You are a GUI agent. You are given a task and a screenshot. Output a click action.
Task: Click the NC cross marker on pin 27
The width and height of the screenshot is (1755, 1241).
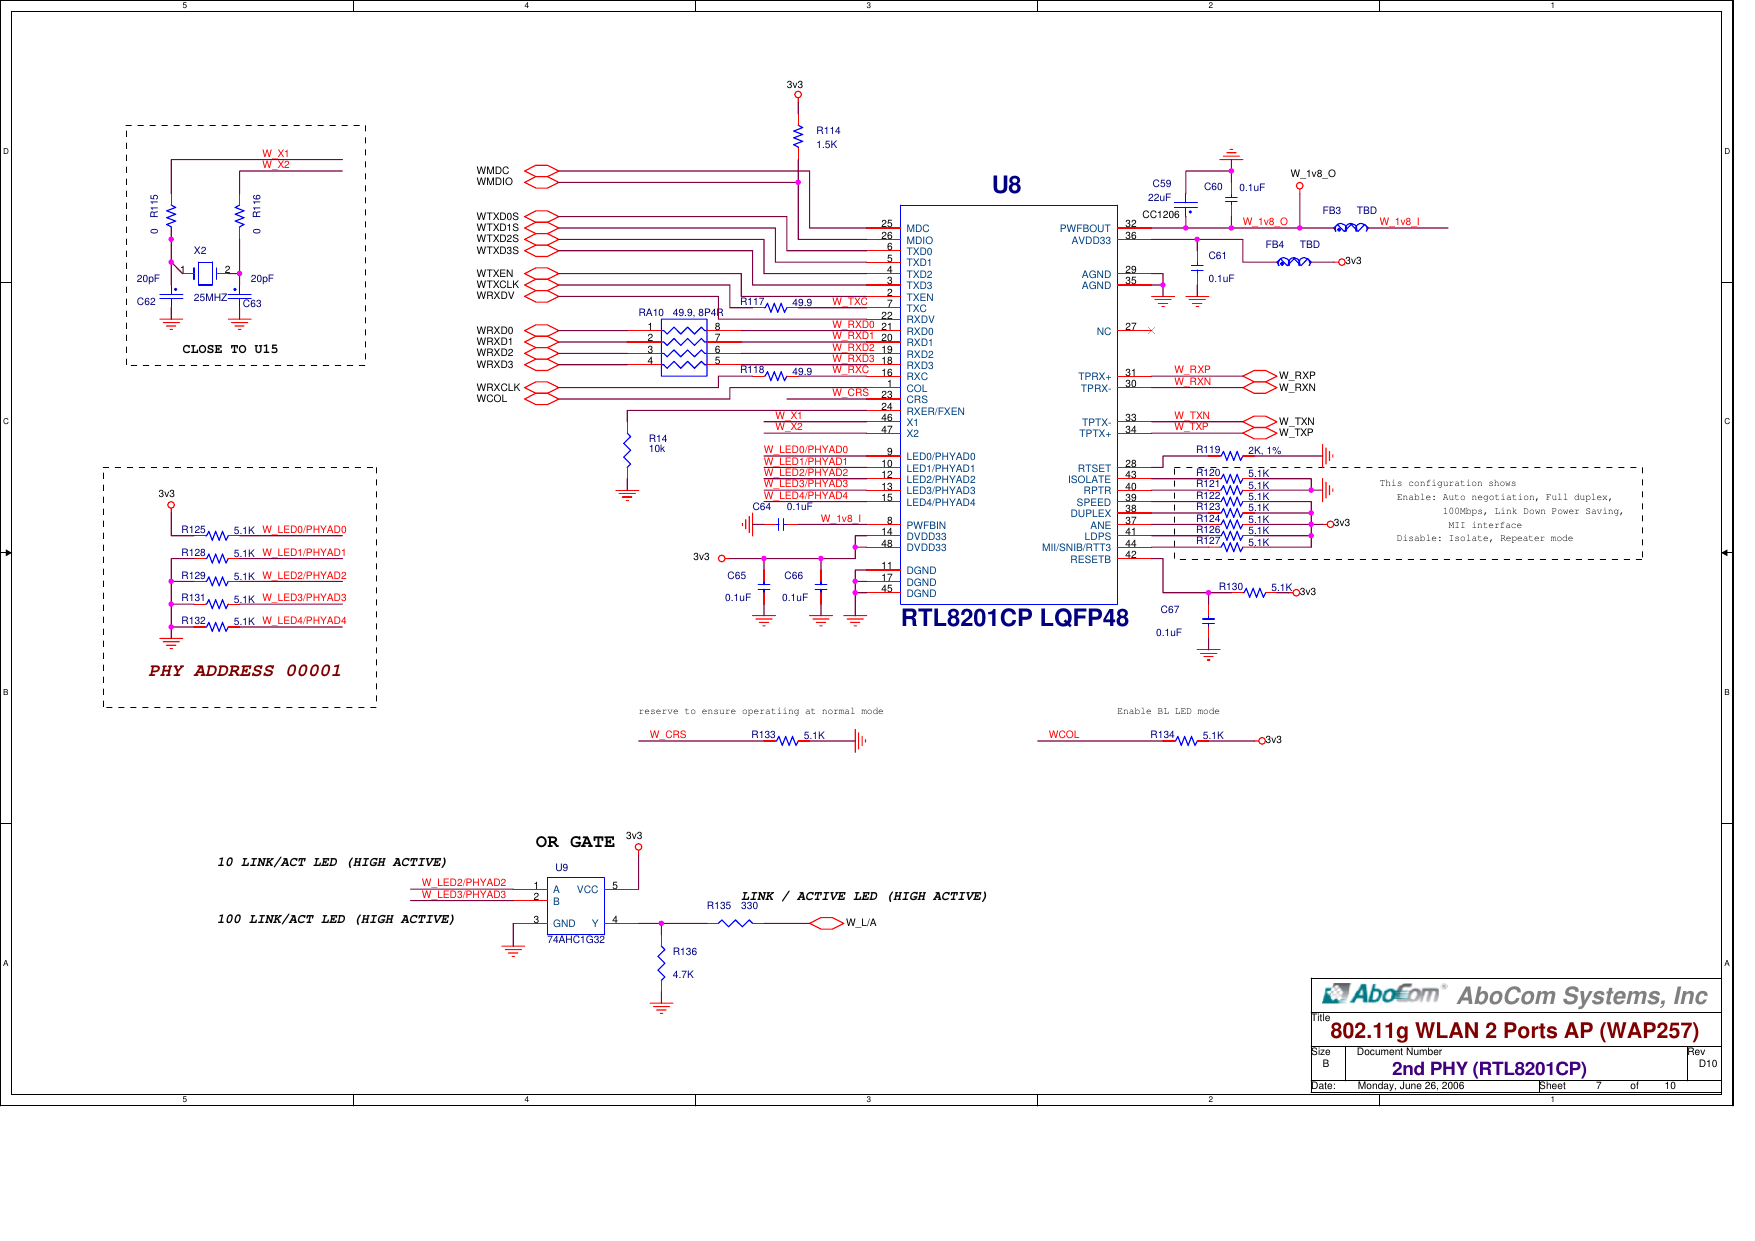point(1150,330)
